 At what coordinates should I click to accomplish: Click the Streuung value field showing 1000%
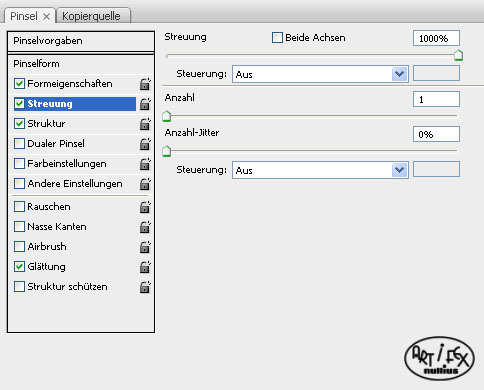tap(436, 38)
